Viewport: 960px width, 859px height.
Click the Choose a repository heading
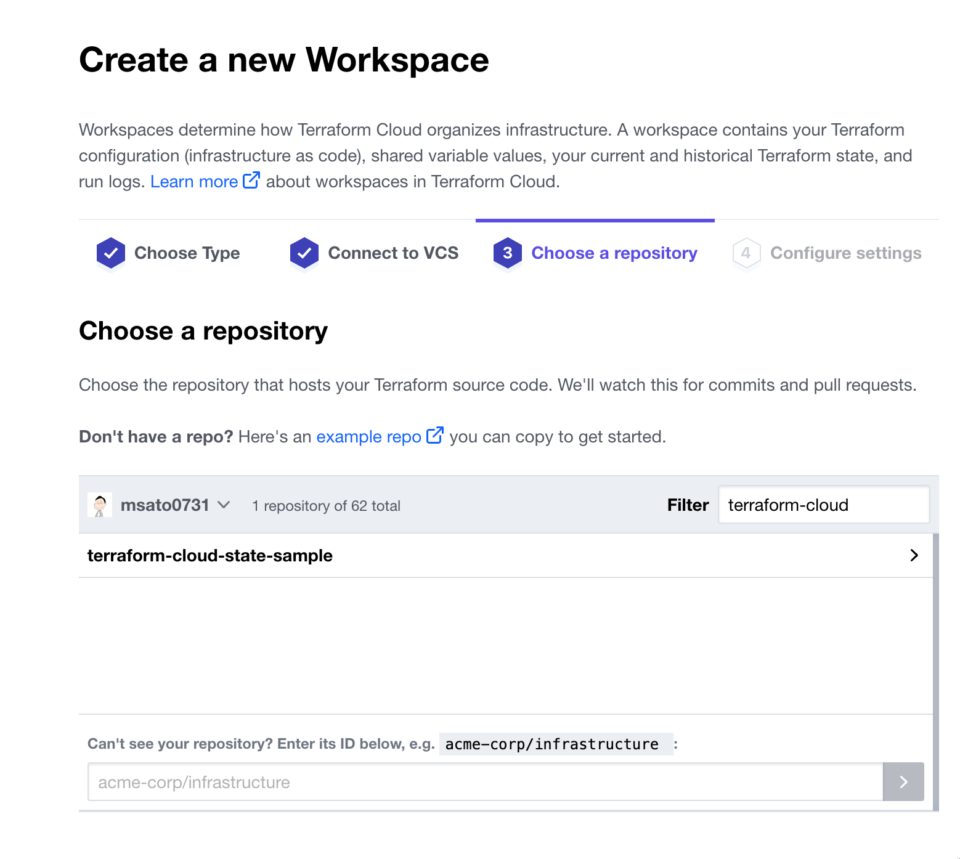pos(203,331)
